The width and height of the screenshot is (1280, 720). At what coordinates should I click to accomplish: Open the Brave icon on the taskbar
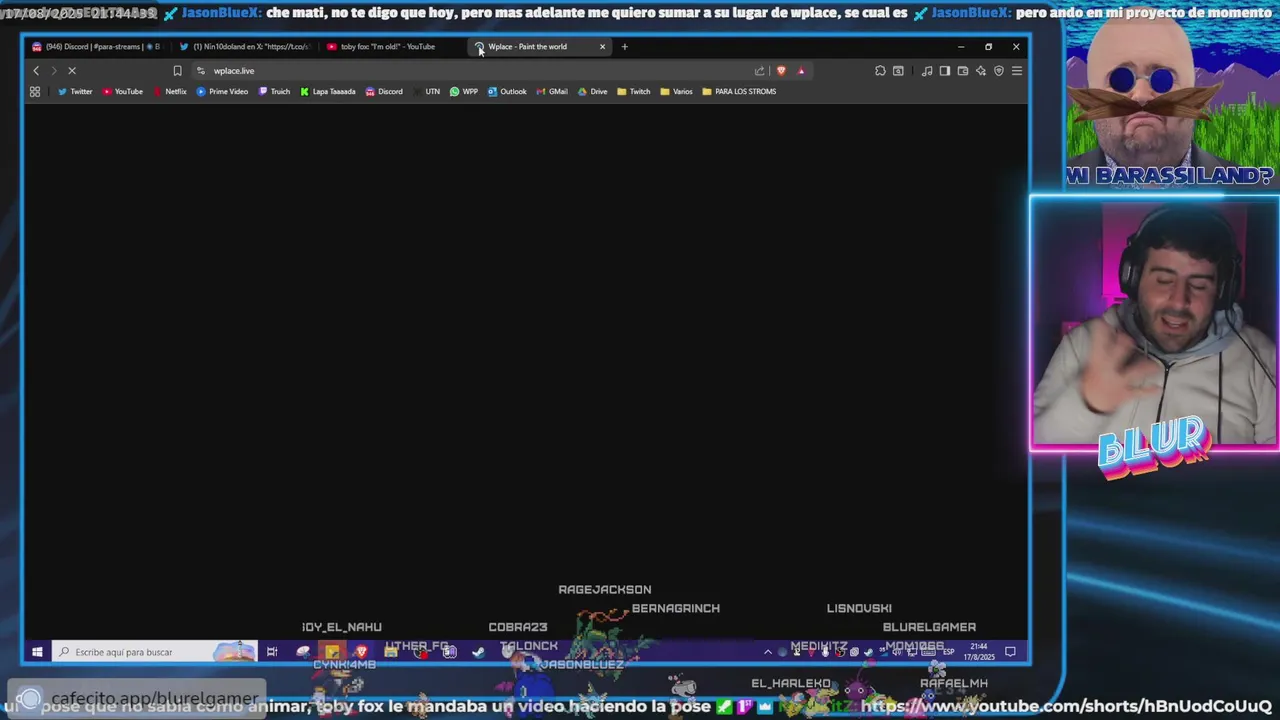click(x=361, y=652)
